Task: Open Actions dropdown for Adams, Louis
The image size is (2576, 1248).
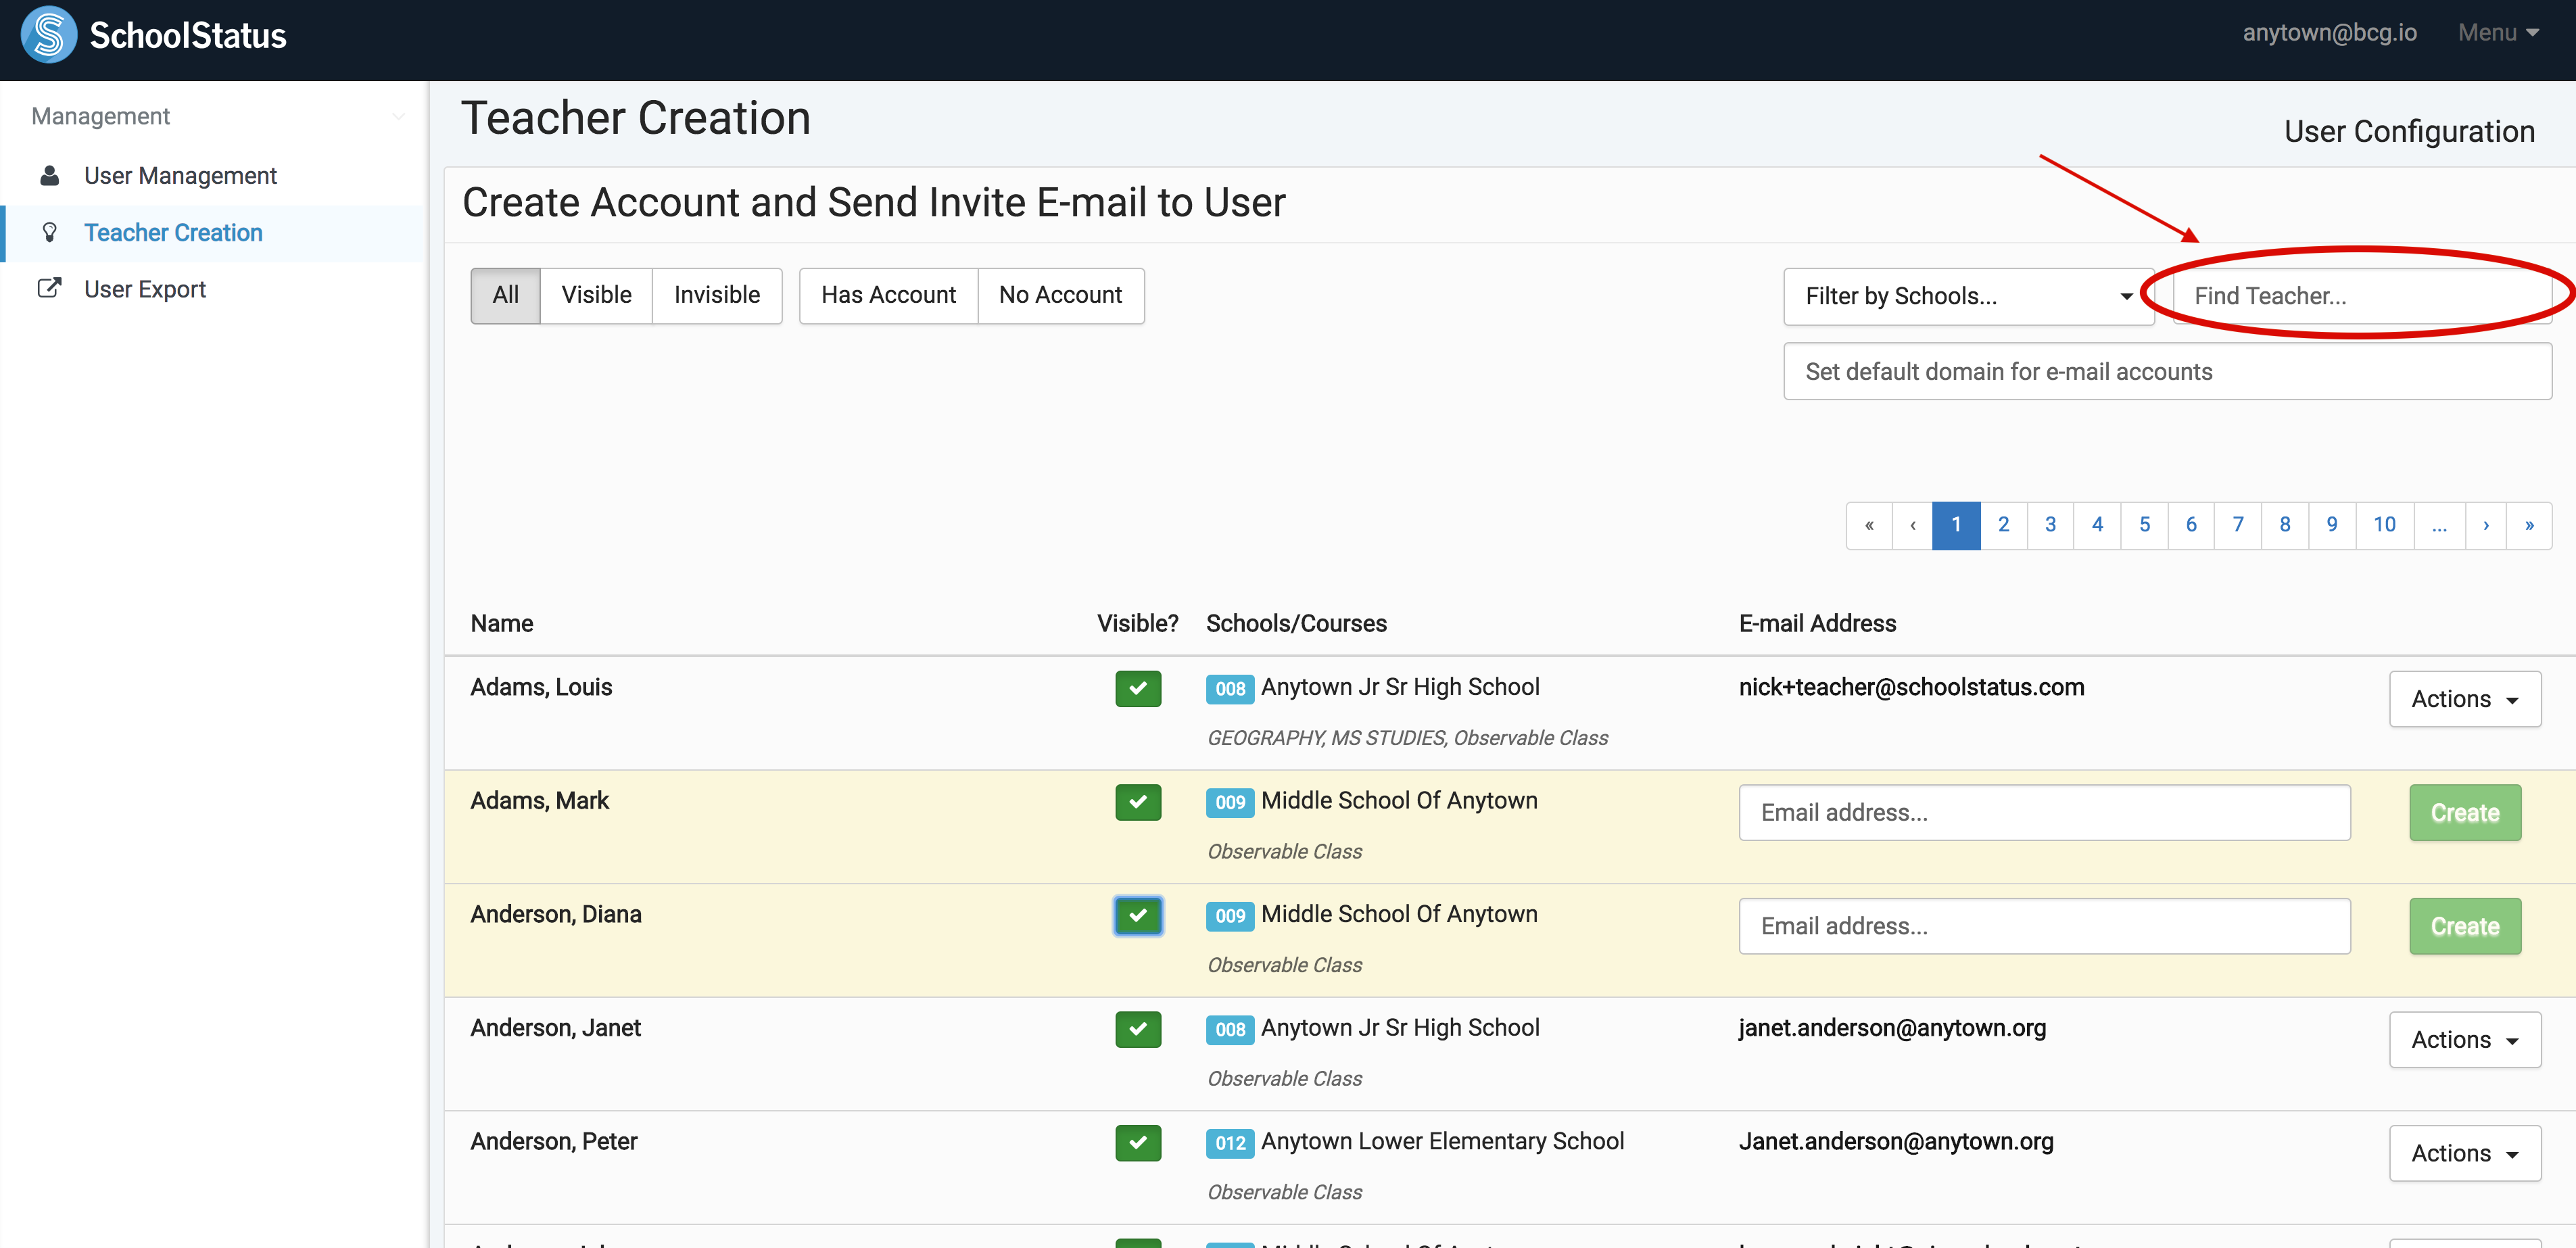Action: tap(2465, 699)
